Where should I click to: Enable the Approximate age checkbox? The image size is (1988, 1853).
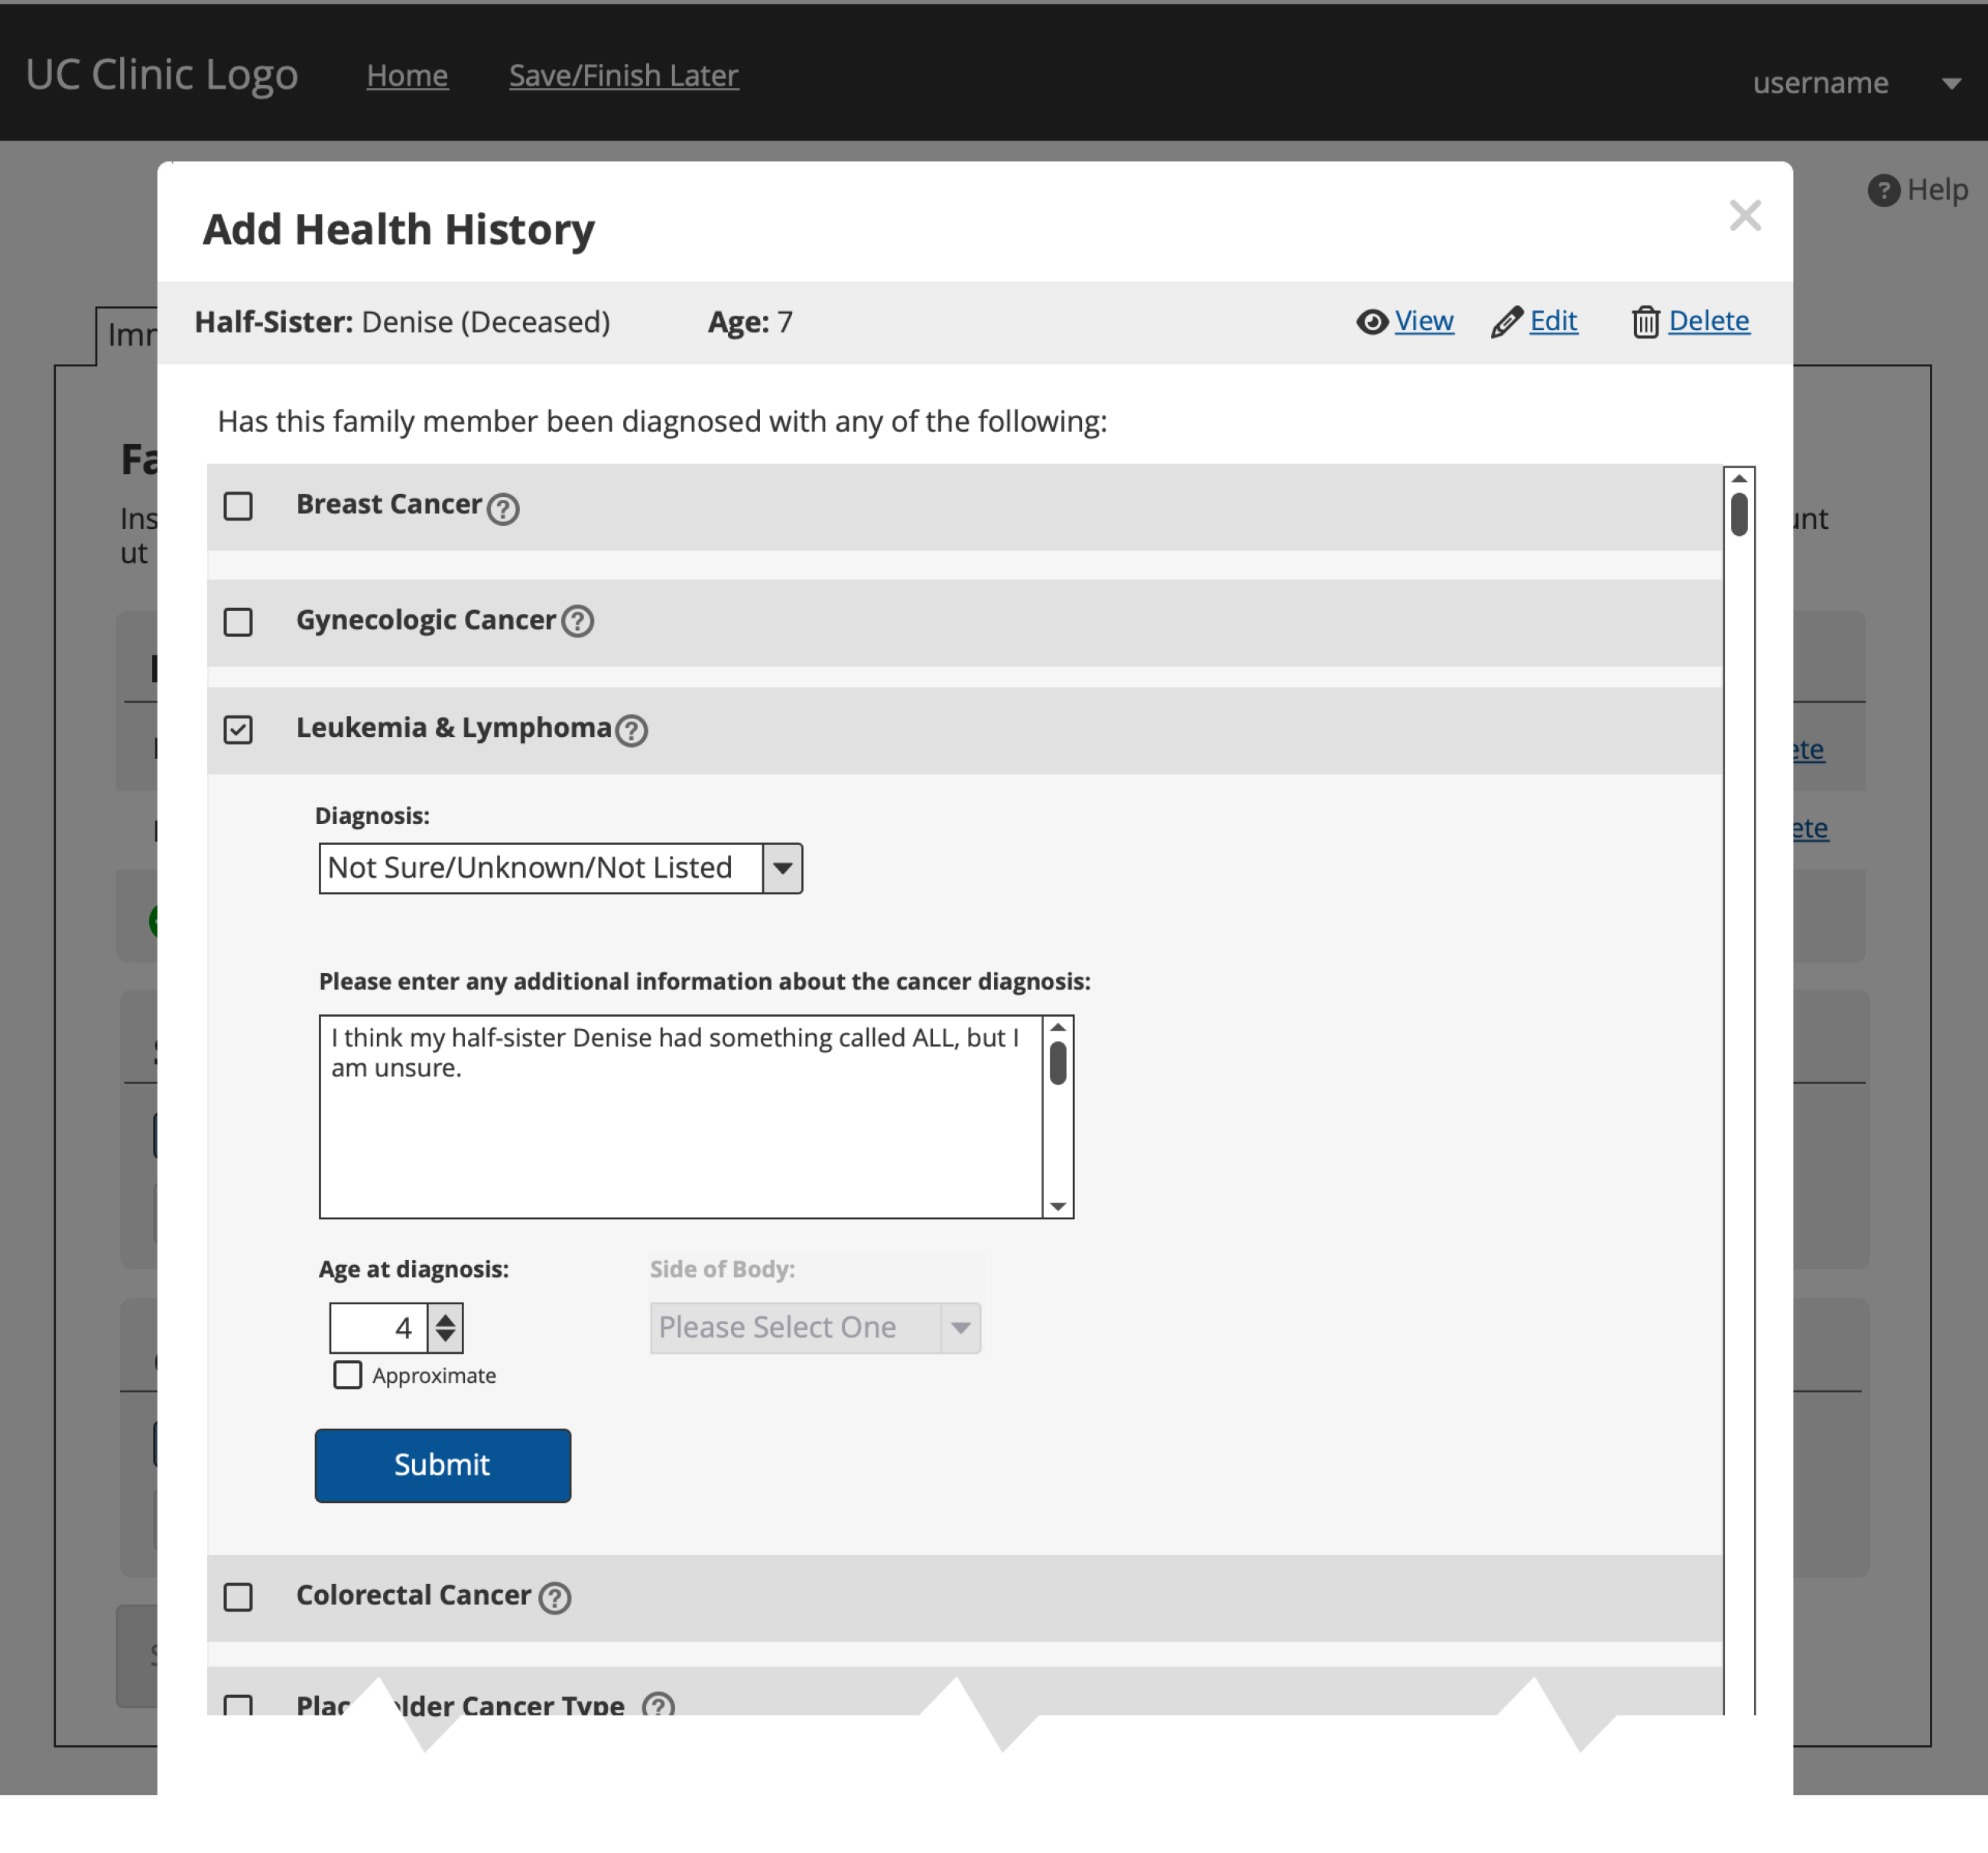click(x=347, y=1375)
